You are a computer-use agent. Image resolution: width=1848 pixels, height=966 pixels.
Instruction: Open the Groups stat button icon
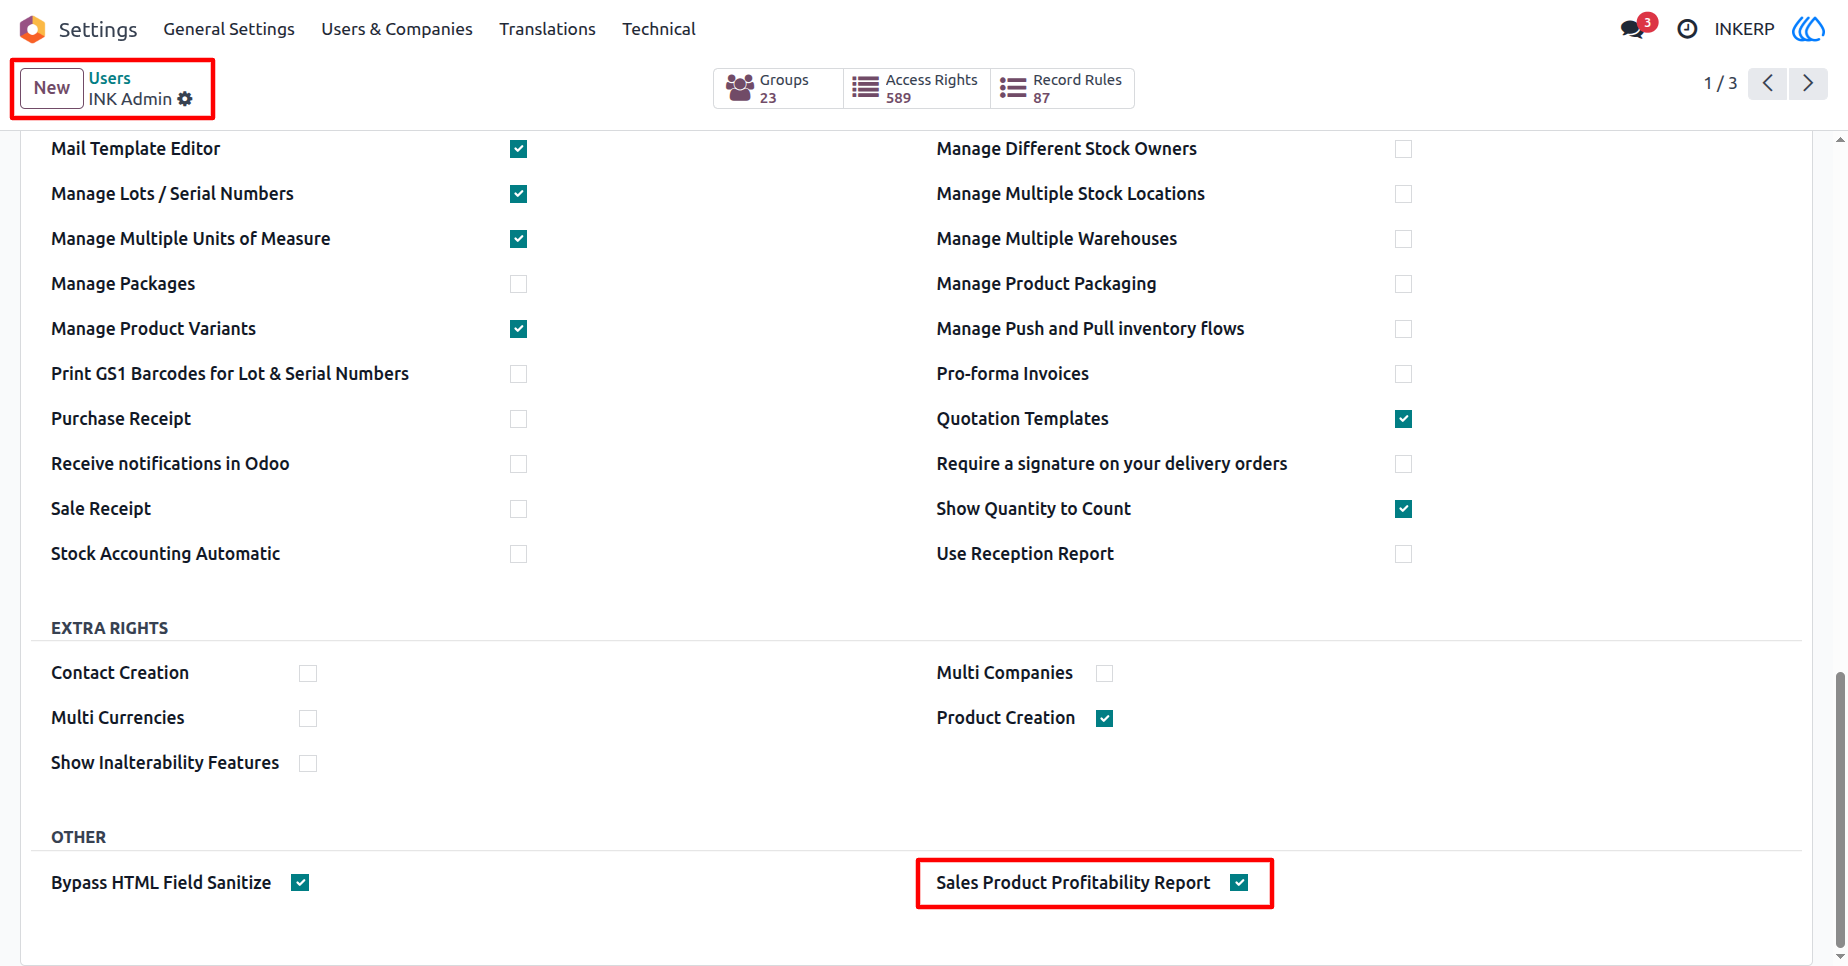pos(740,88)
